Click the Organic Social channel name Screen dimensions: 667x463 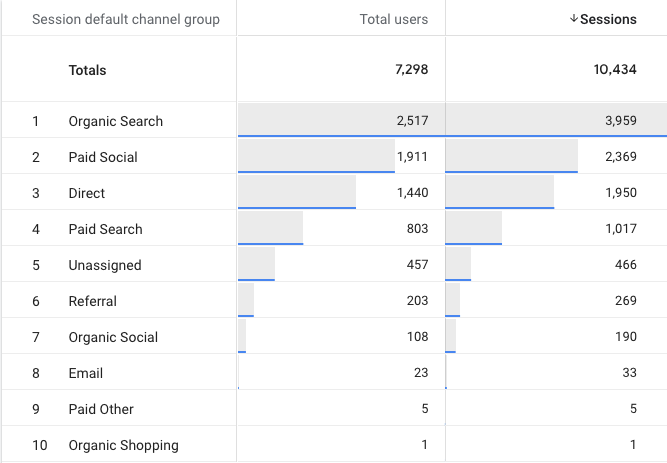[x=113, y=337]
